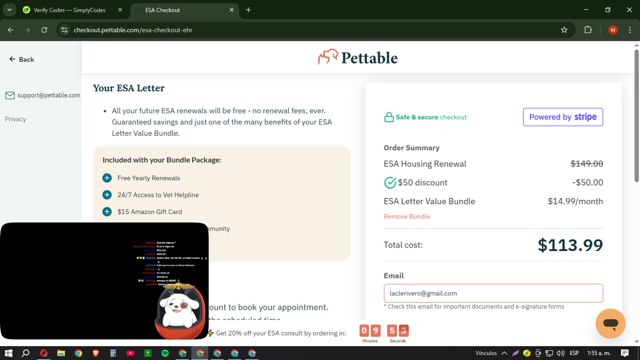The height and width of the screenshot is (360, 640).
Task: Open File Explorer from the taskbar
Action: pos(61,353)
